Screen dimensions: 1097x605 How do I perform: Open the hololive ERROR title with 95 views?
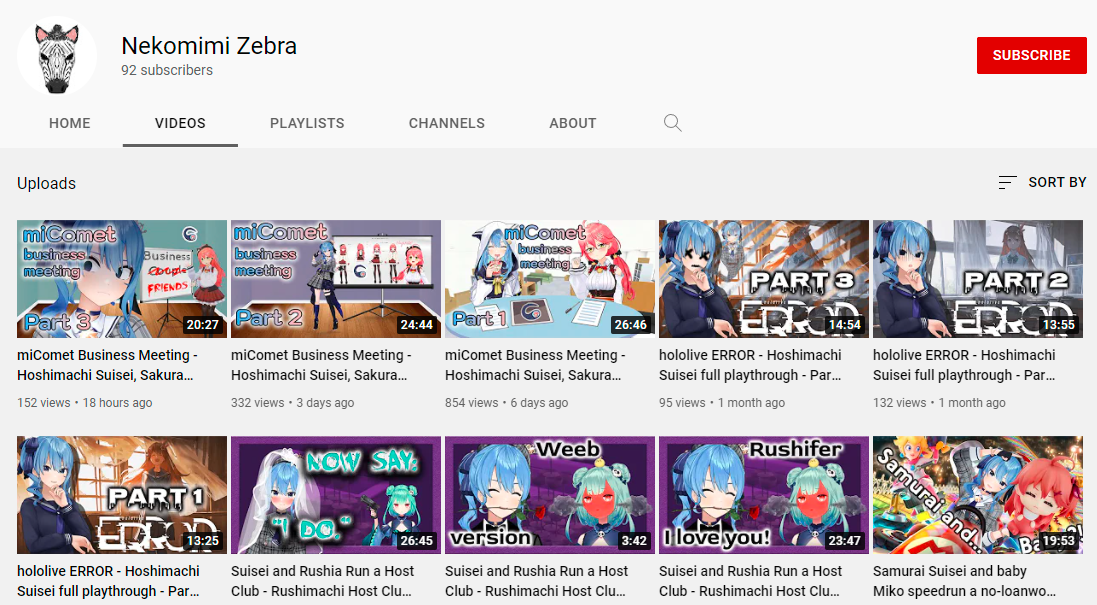(751, 365)
